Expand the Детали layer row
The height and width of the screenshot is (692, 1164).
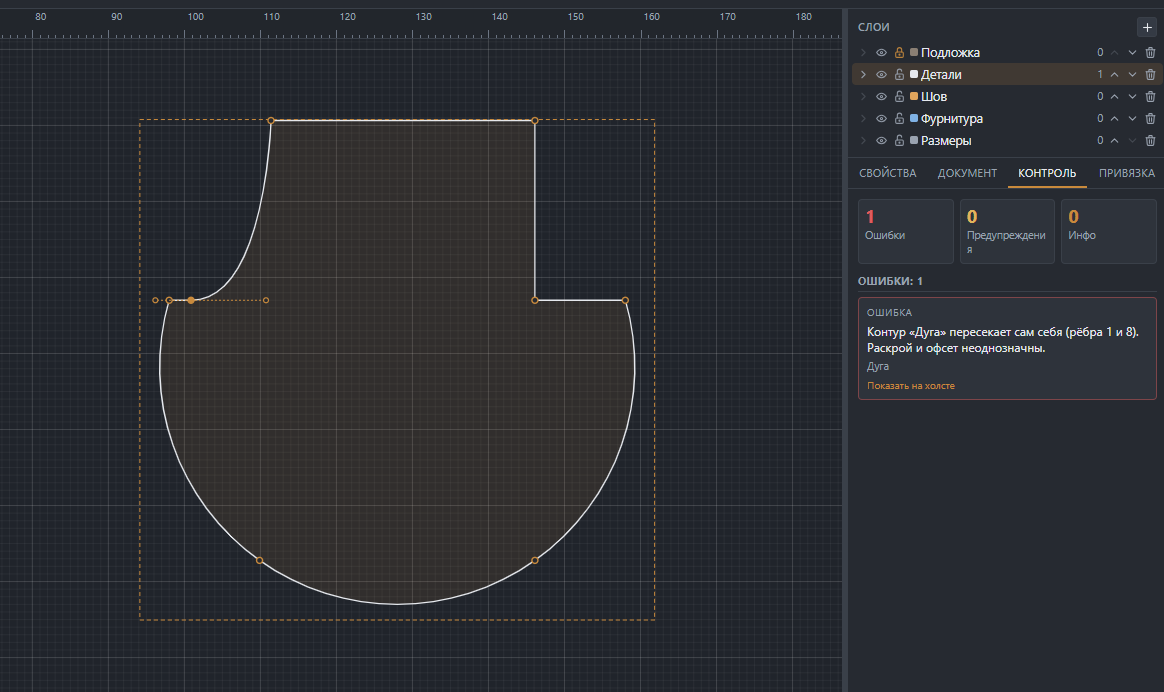(863, 74)
